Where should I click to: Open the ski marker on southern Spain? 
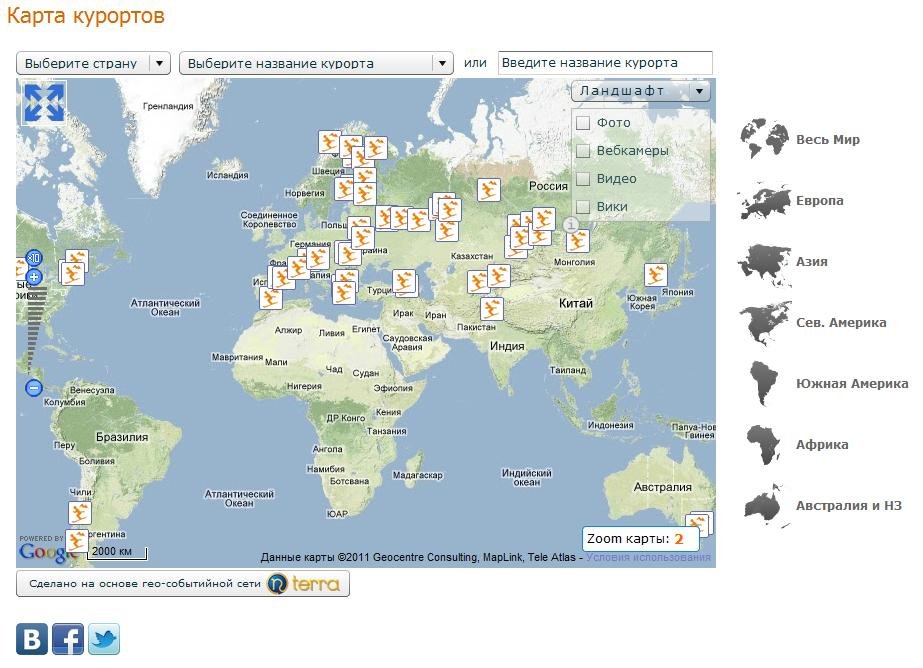tap(270, 298)
